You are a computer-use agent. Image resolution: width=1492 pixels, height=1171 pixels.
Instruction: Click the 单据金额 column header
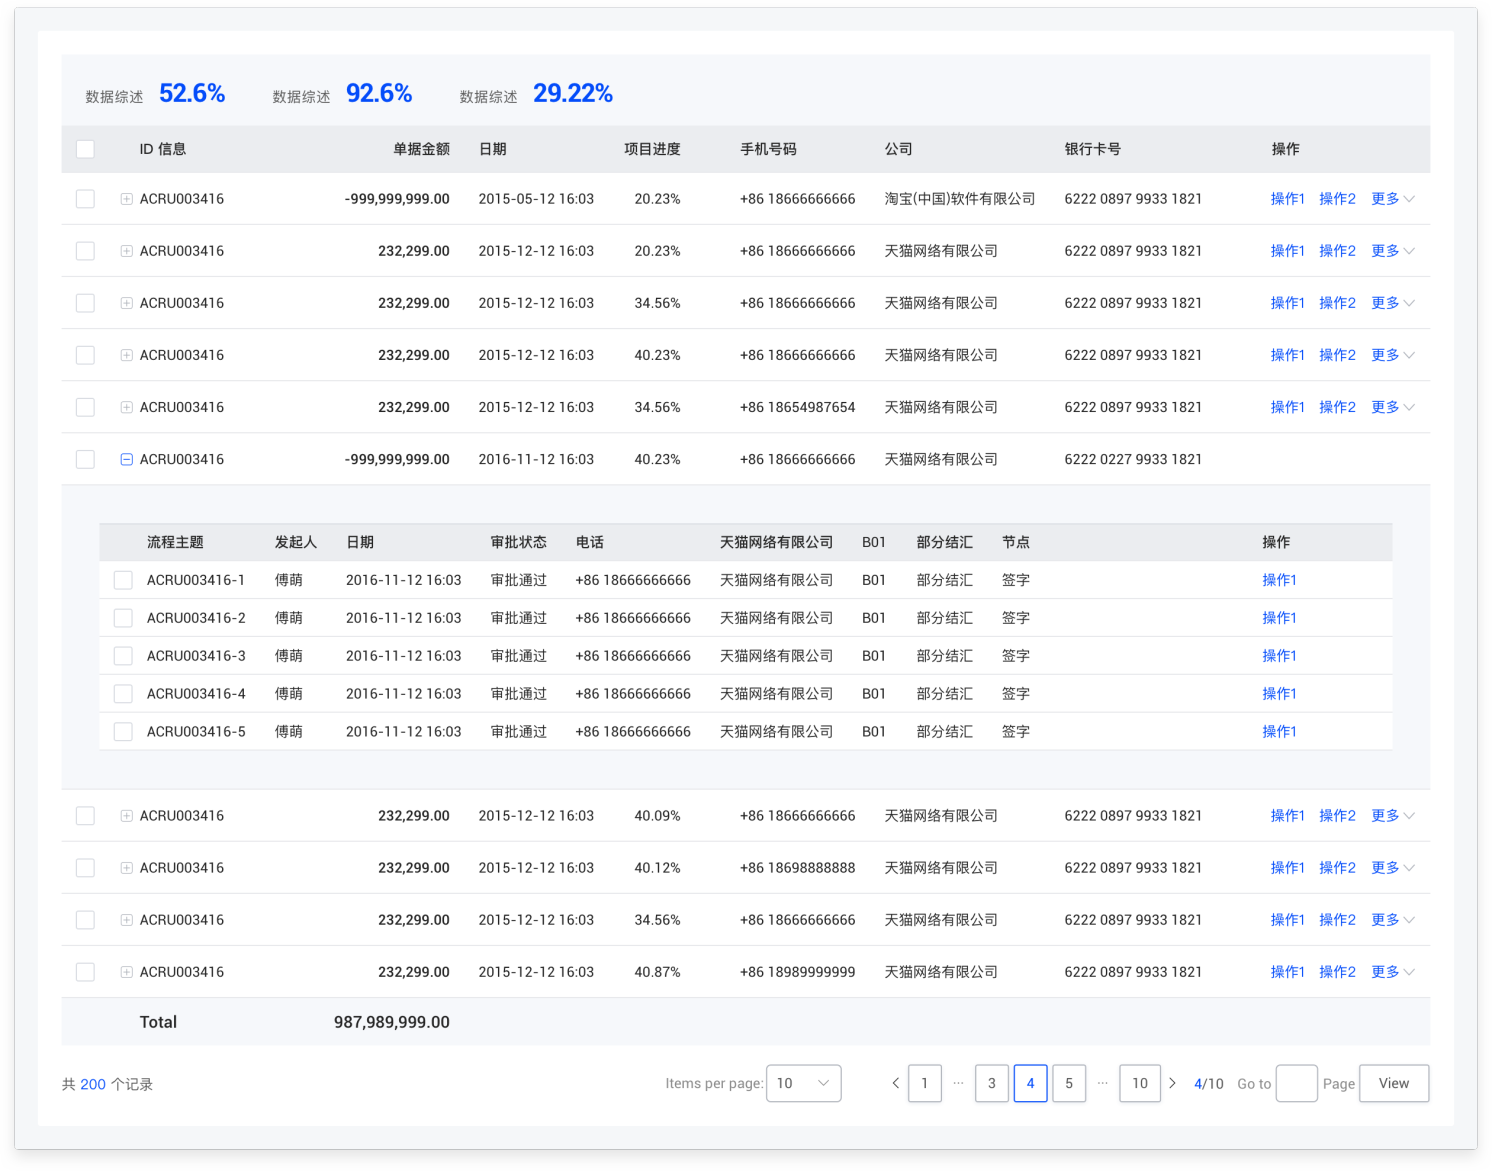point(421,149)
